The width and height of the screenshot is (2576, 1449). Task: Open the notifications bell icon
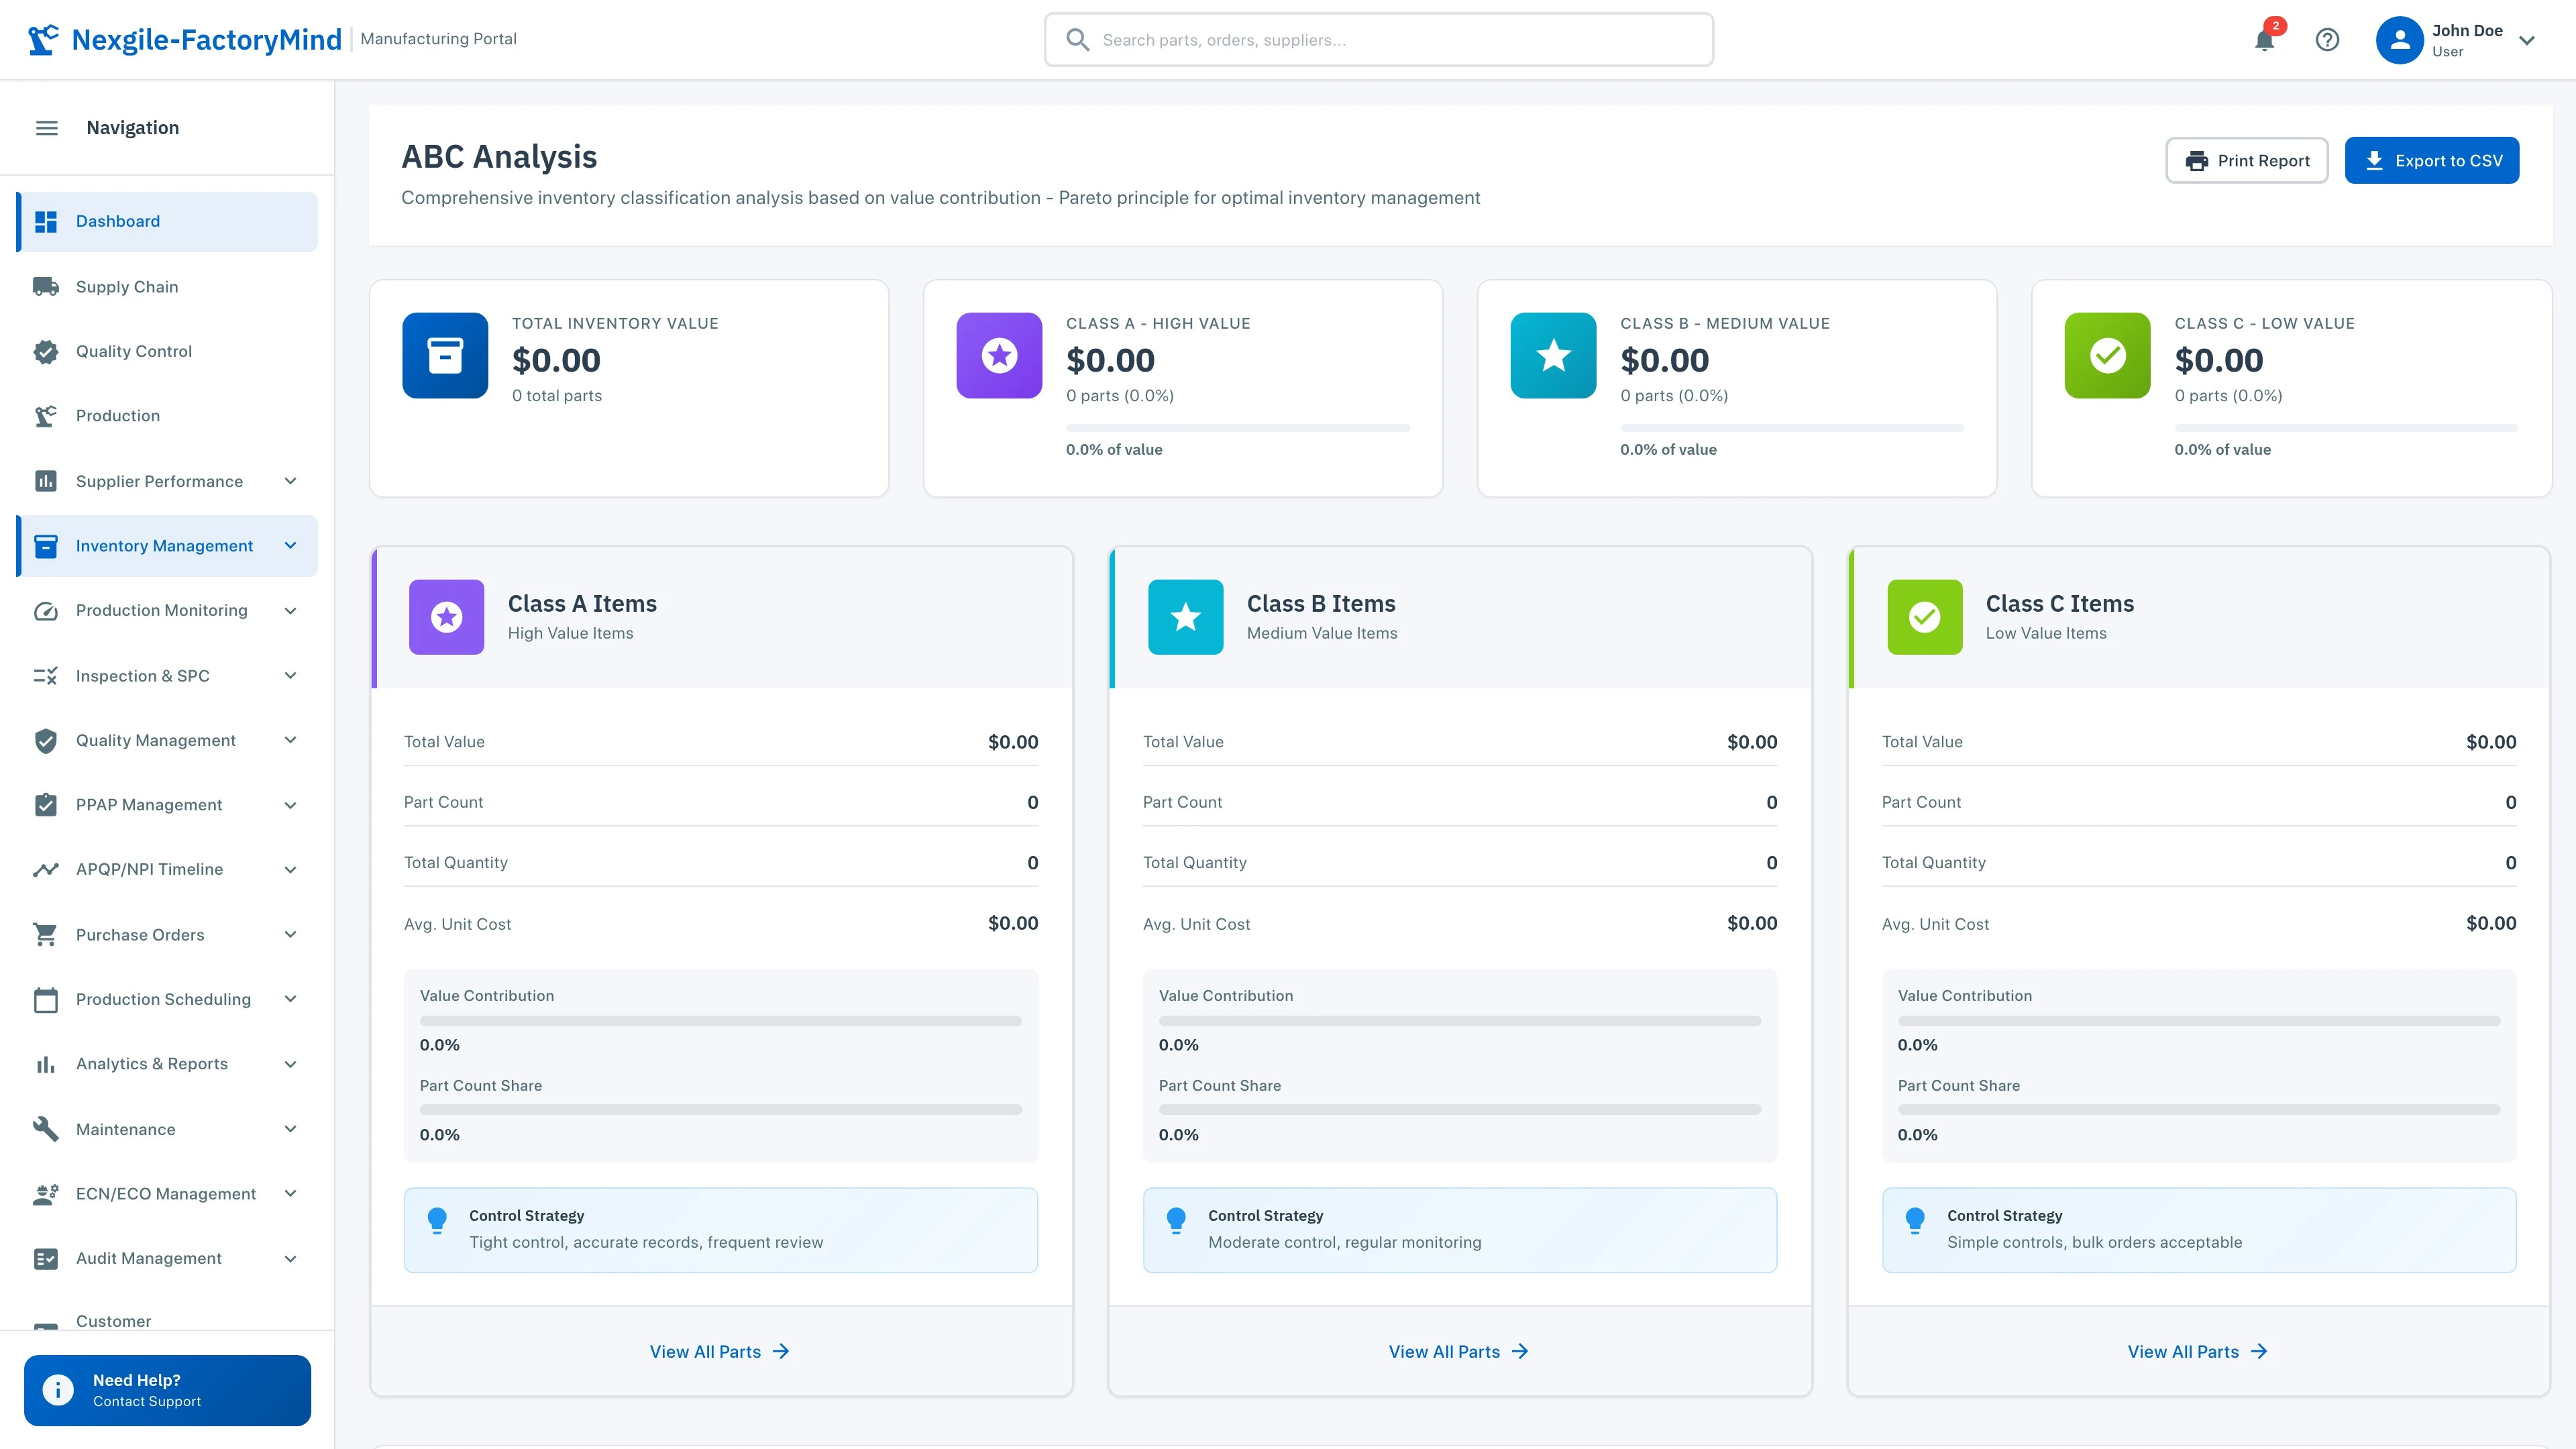(x=2265, y=40)
